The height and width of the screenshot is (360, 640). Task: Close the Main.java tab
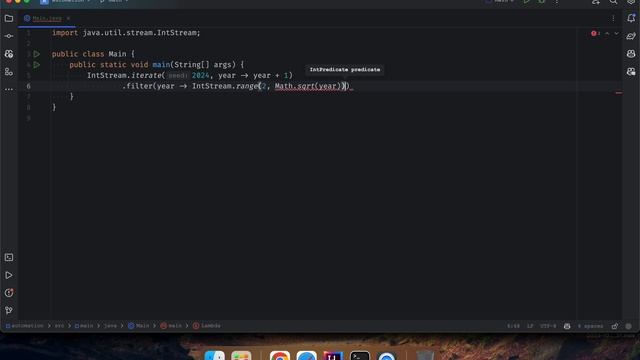point(68,18)
